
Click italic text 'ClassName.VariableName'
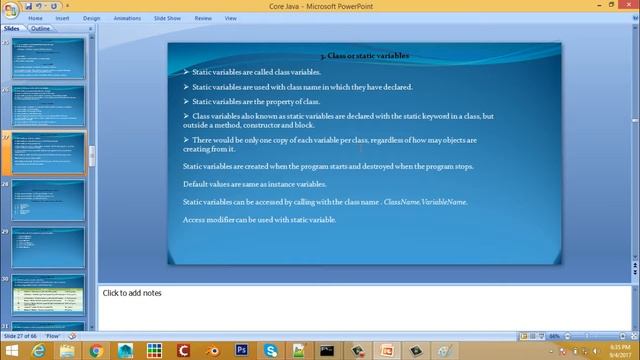point(425,202)
